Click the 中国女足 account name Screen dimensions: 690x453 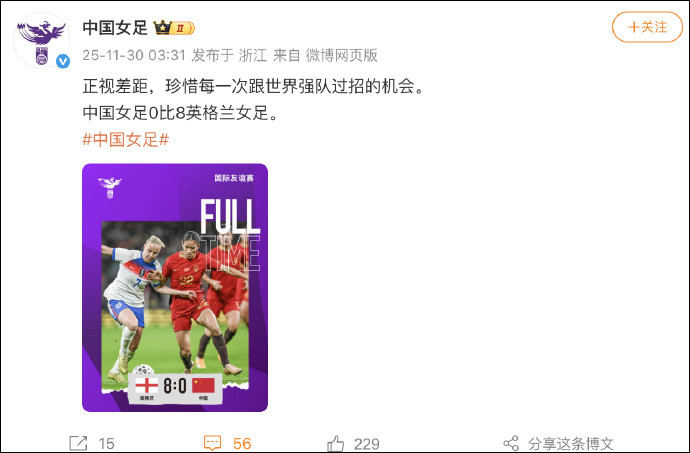click(115, 28)
